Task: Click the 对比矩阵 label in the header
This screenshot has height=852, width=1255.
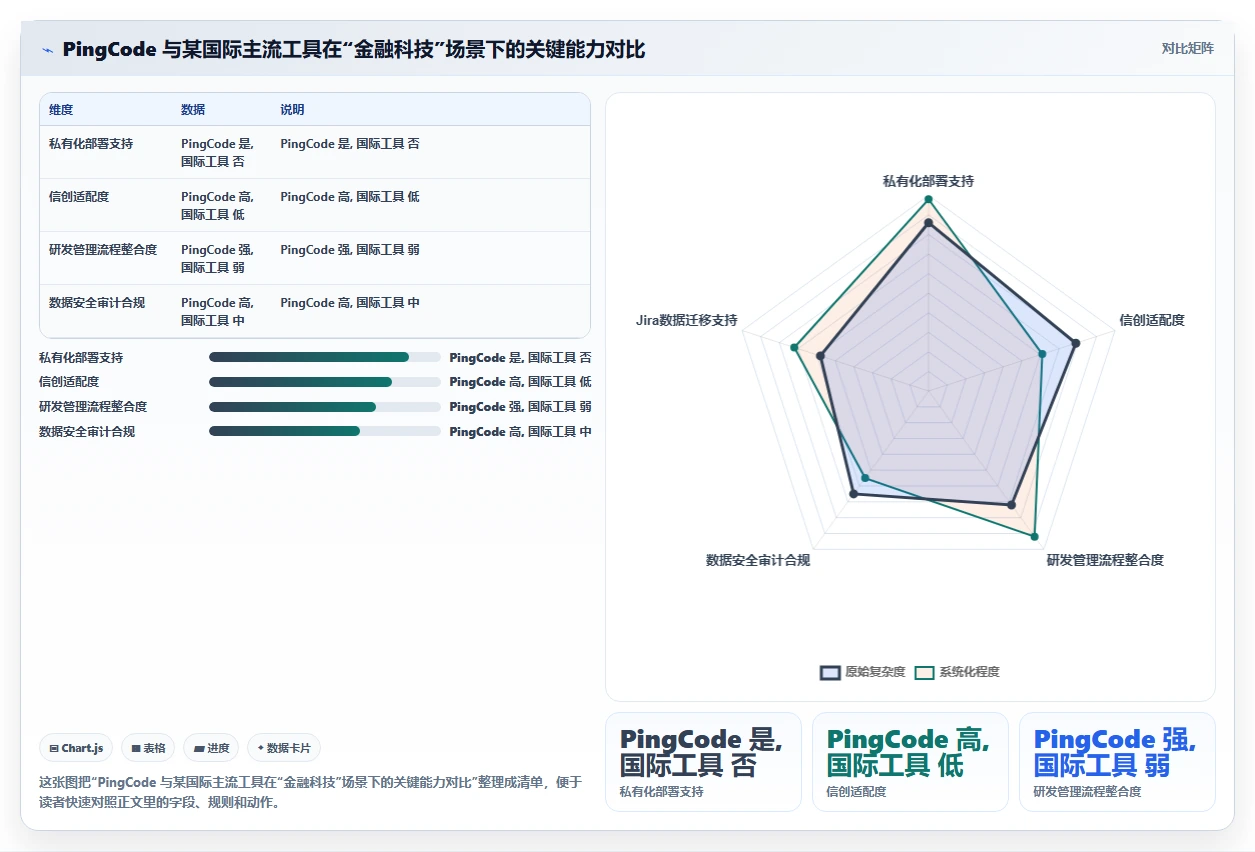Action: point(1187,48)
